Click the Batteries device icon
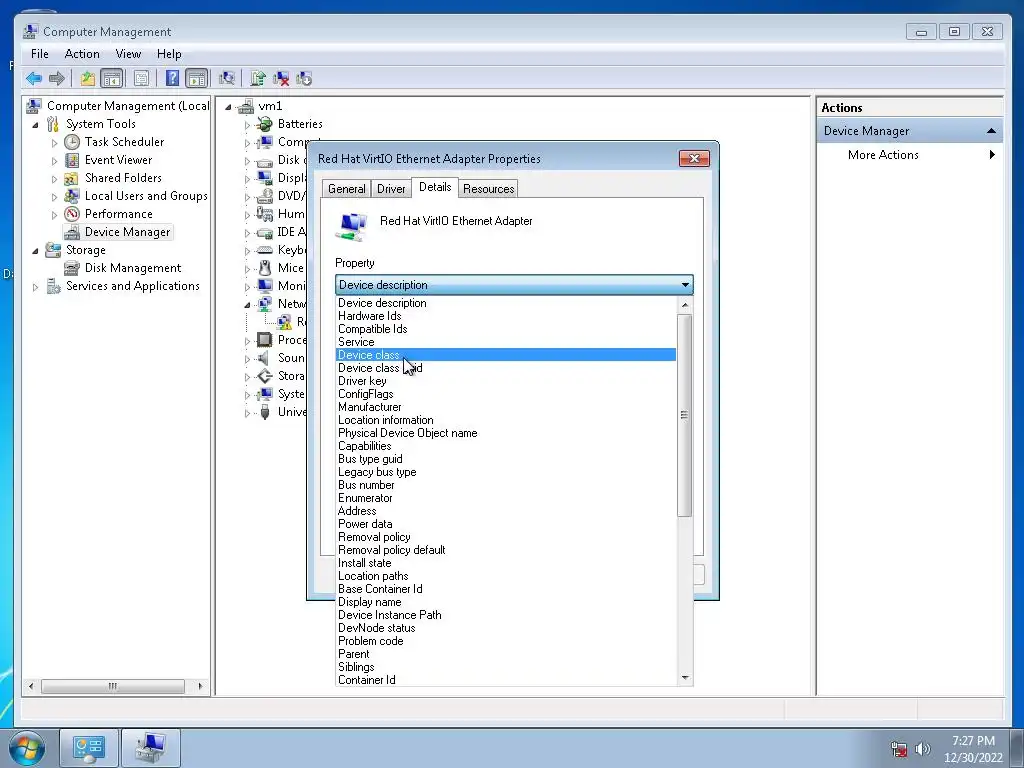This screenshot has width=1024, height=768. (264, 124)
